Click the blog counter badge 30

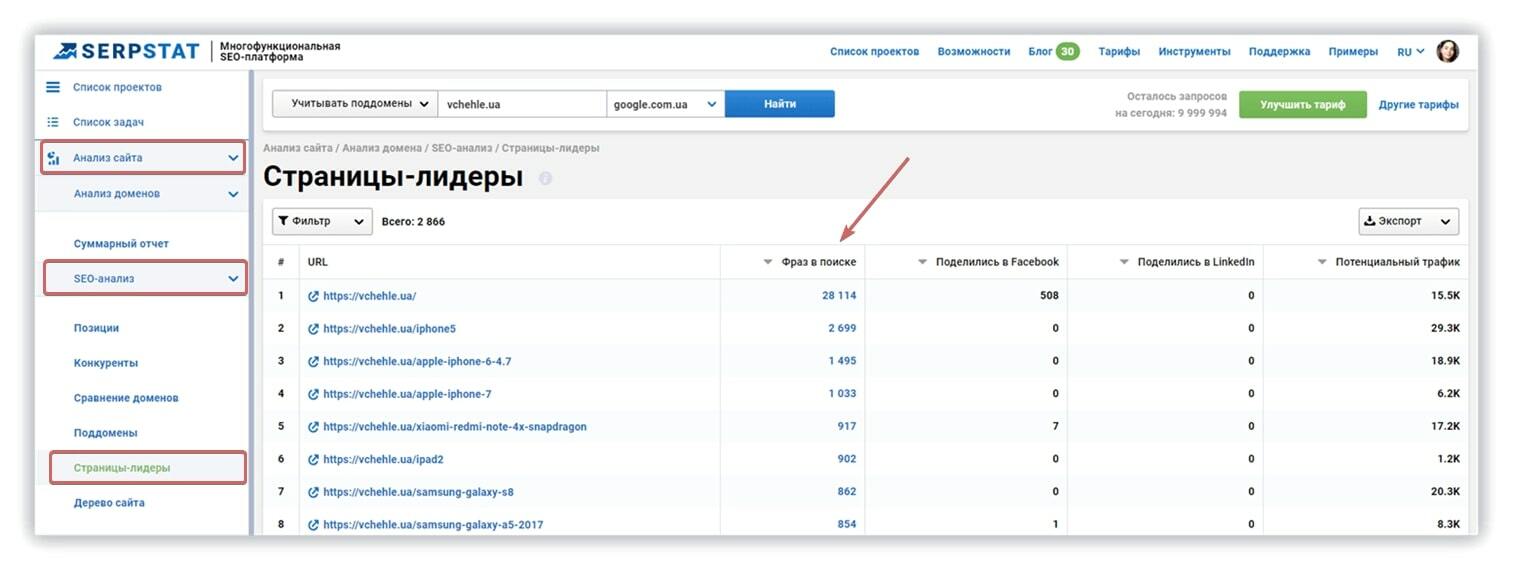(1068, 51)
